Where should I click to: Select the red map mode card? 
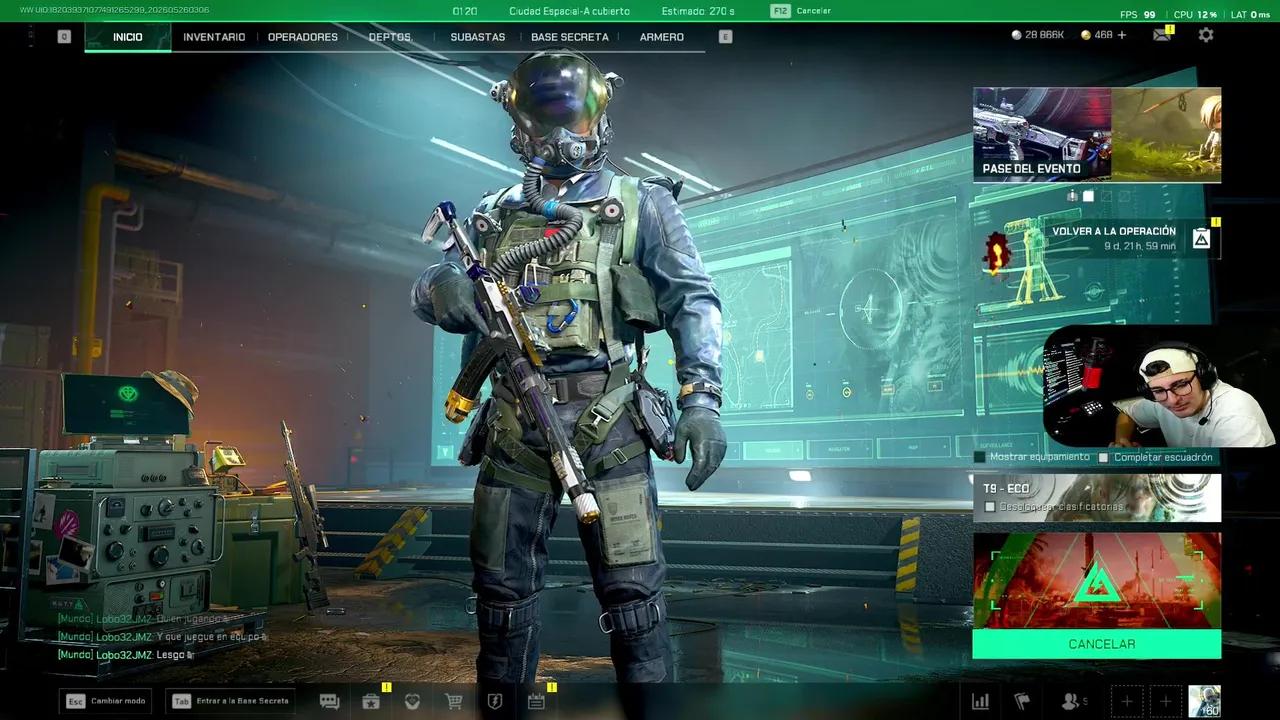tap(1097, 581)
